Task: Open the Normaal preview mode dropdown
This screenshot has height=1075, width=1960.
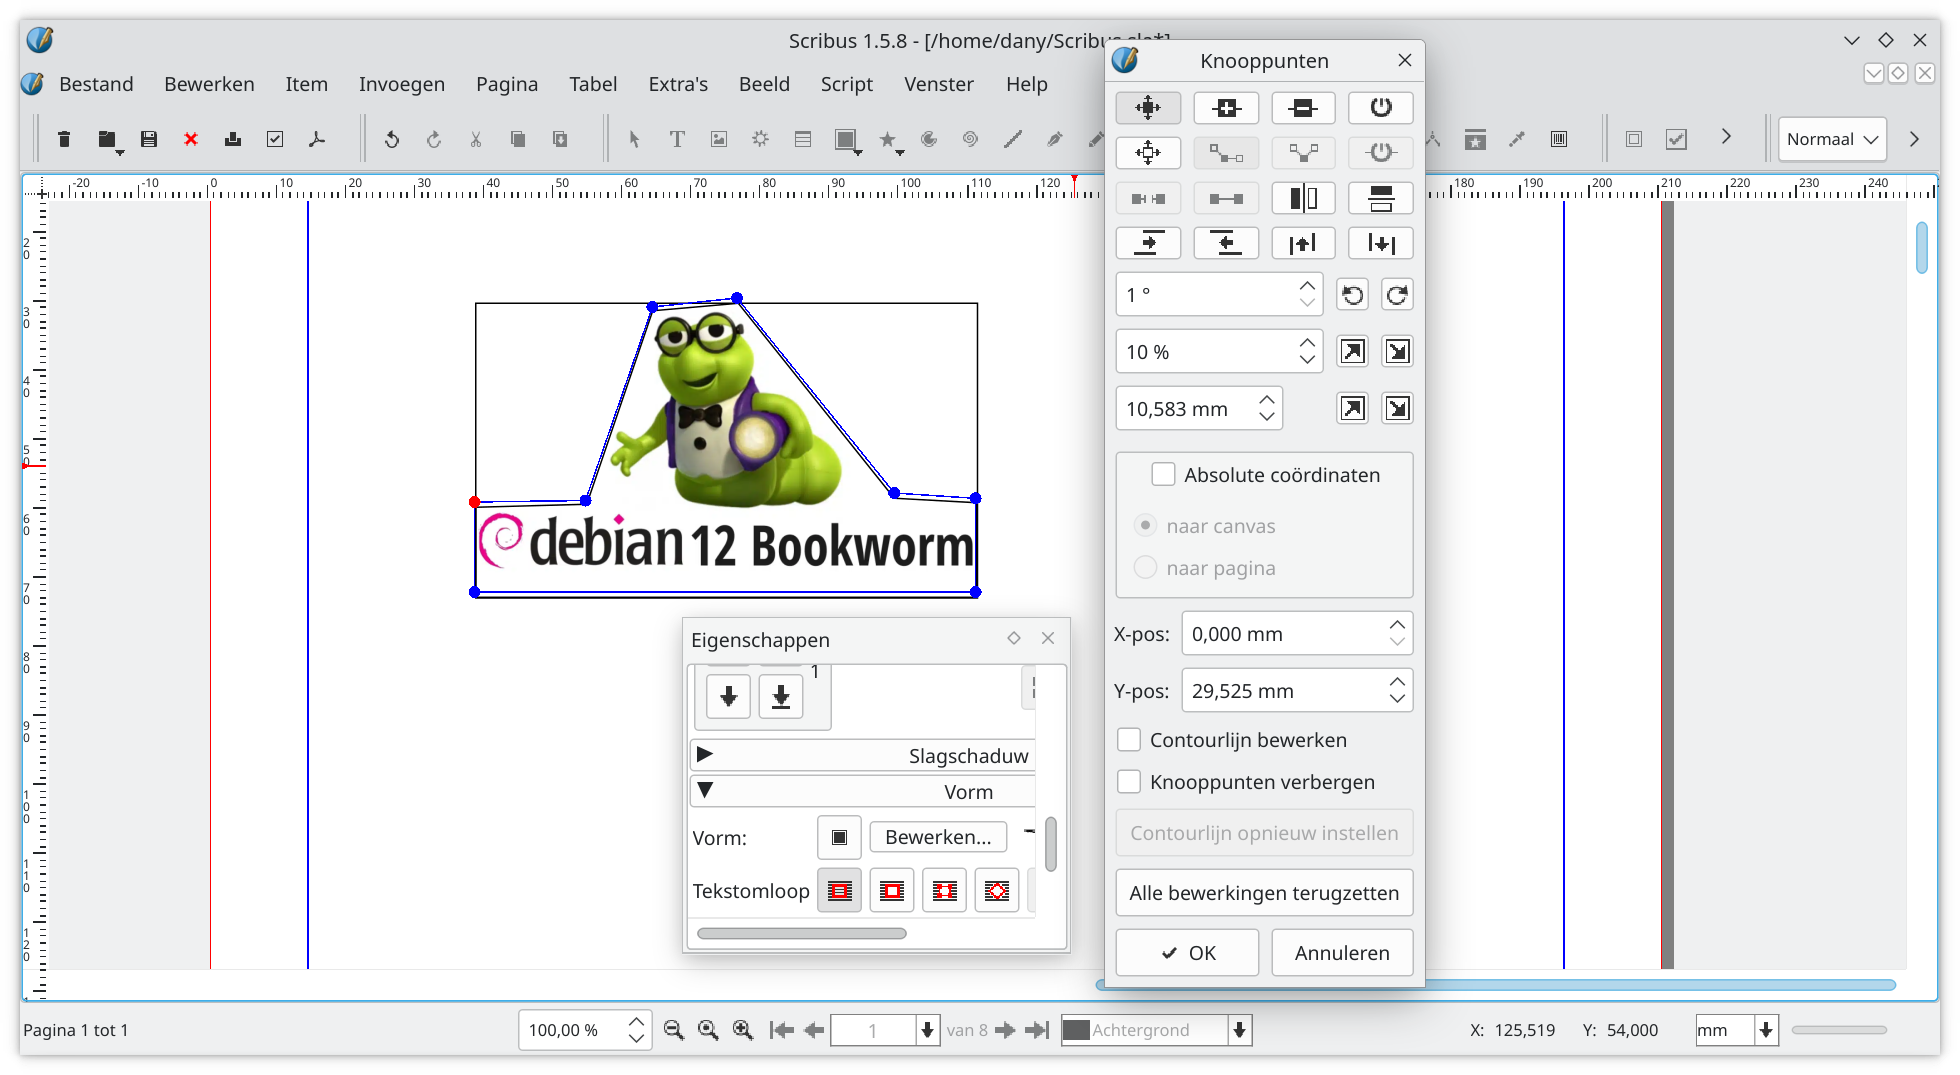Action: click(1832, 139)
